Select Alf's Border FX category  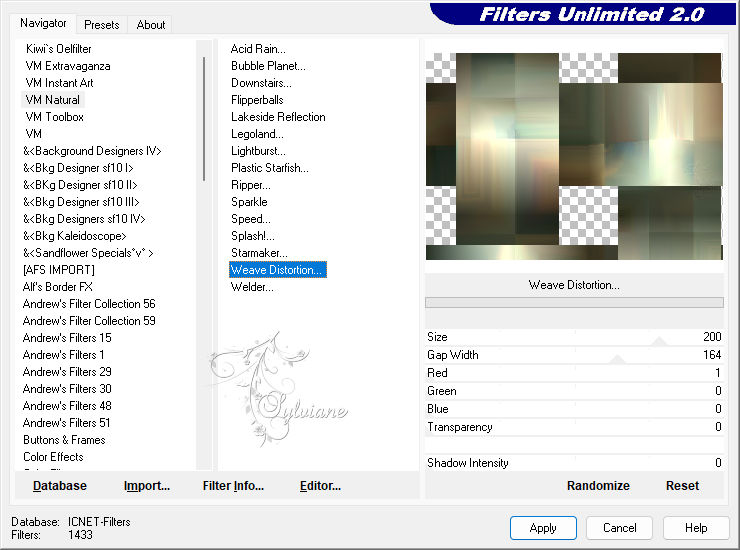click(x=58, y=287)
